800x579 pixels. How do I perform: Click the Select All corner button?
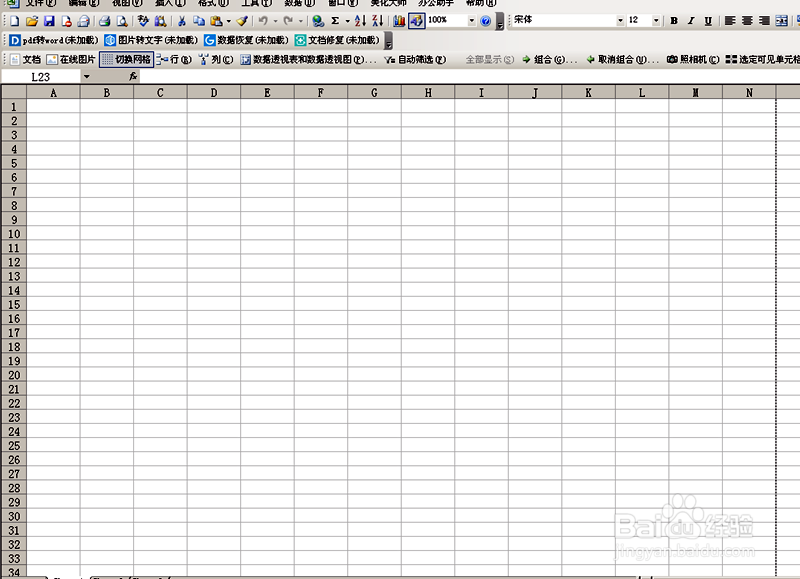[x=14, y=92]
